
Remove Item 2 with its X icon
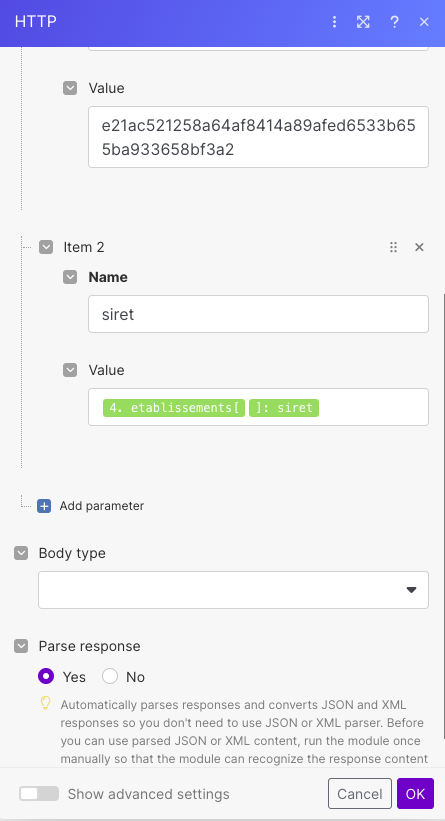coord(419,247)
